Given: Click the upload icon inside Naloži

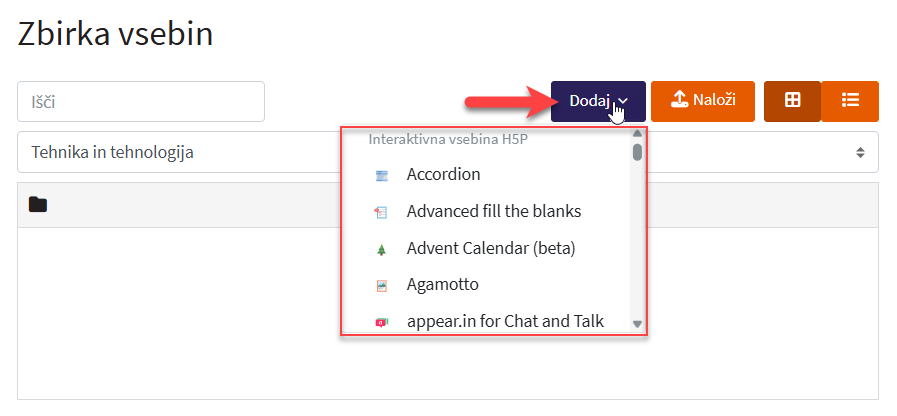Looking at the screenshot, I should [679, 100].
